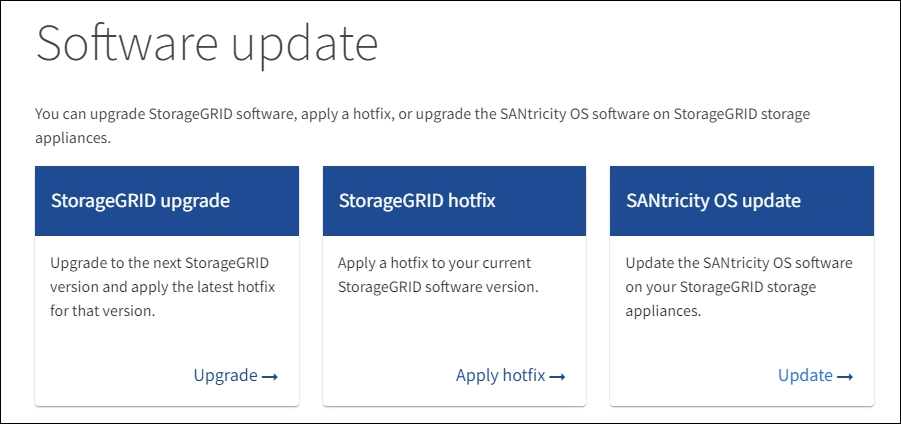Select the Update link for SANtricity OS
Image resolution: width=901 pixels, height=424 pixels.
pos(805,376)
